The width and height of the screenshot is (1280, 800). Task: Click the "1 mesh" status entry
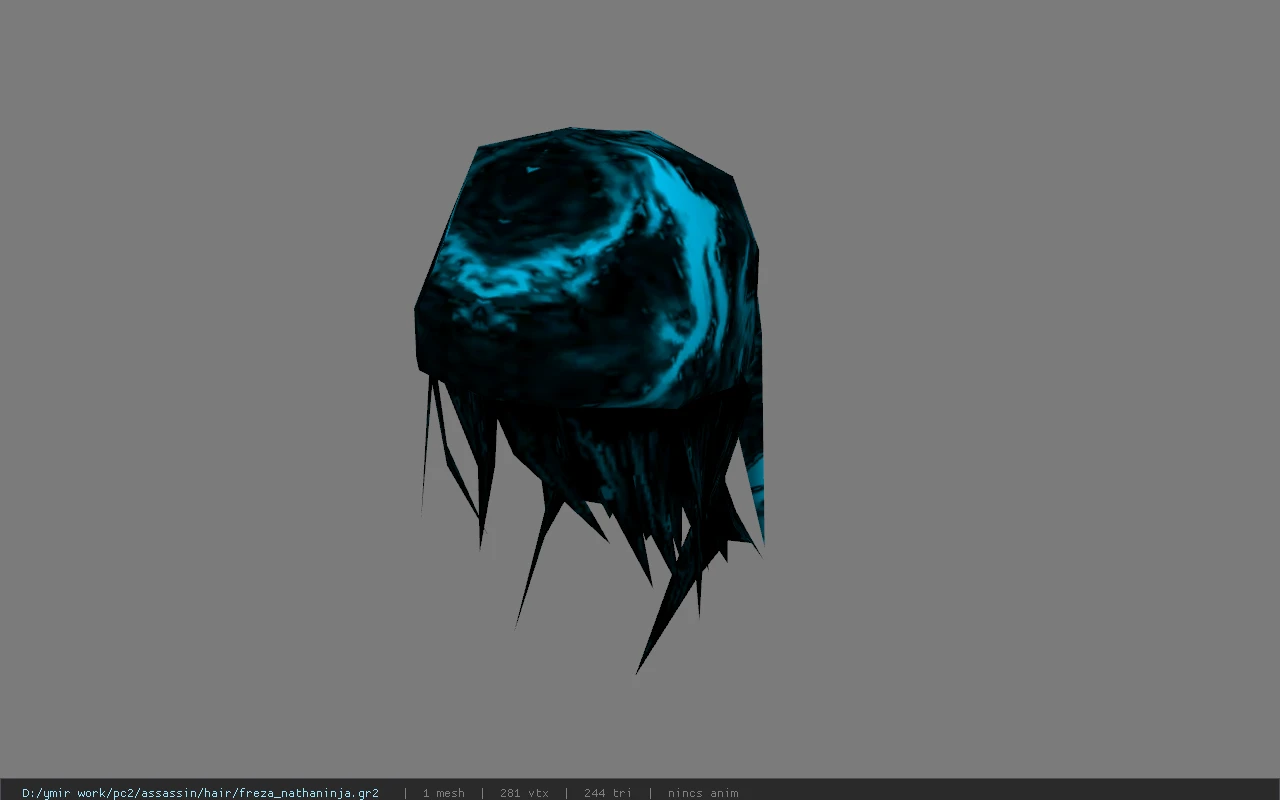tap(443, 793)
